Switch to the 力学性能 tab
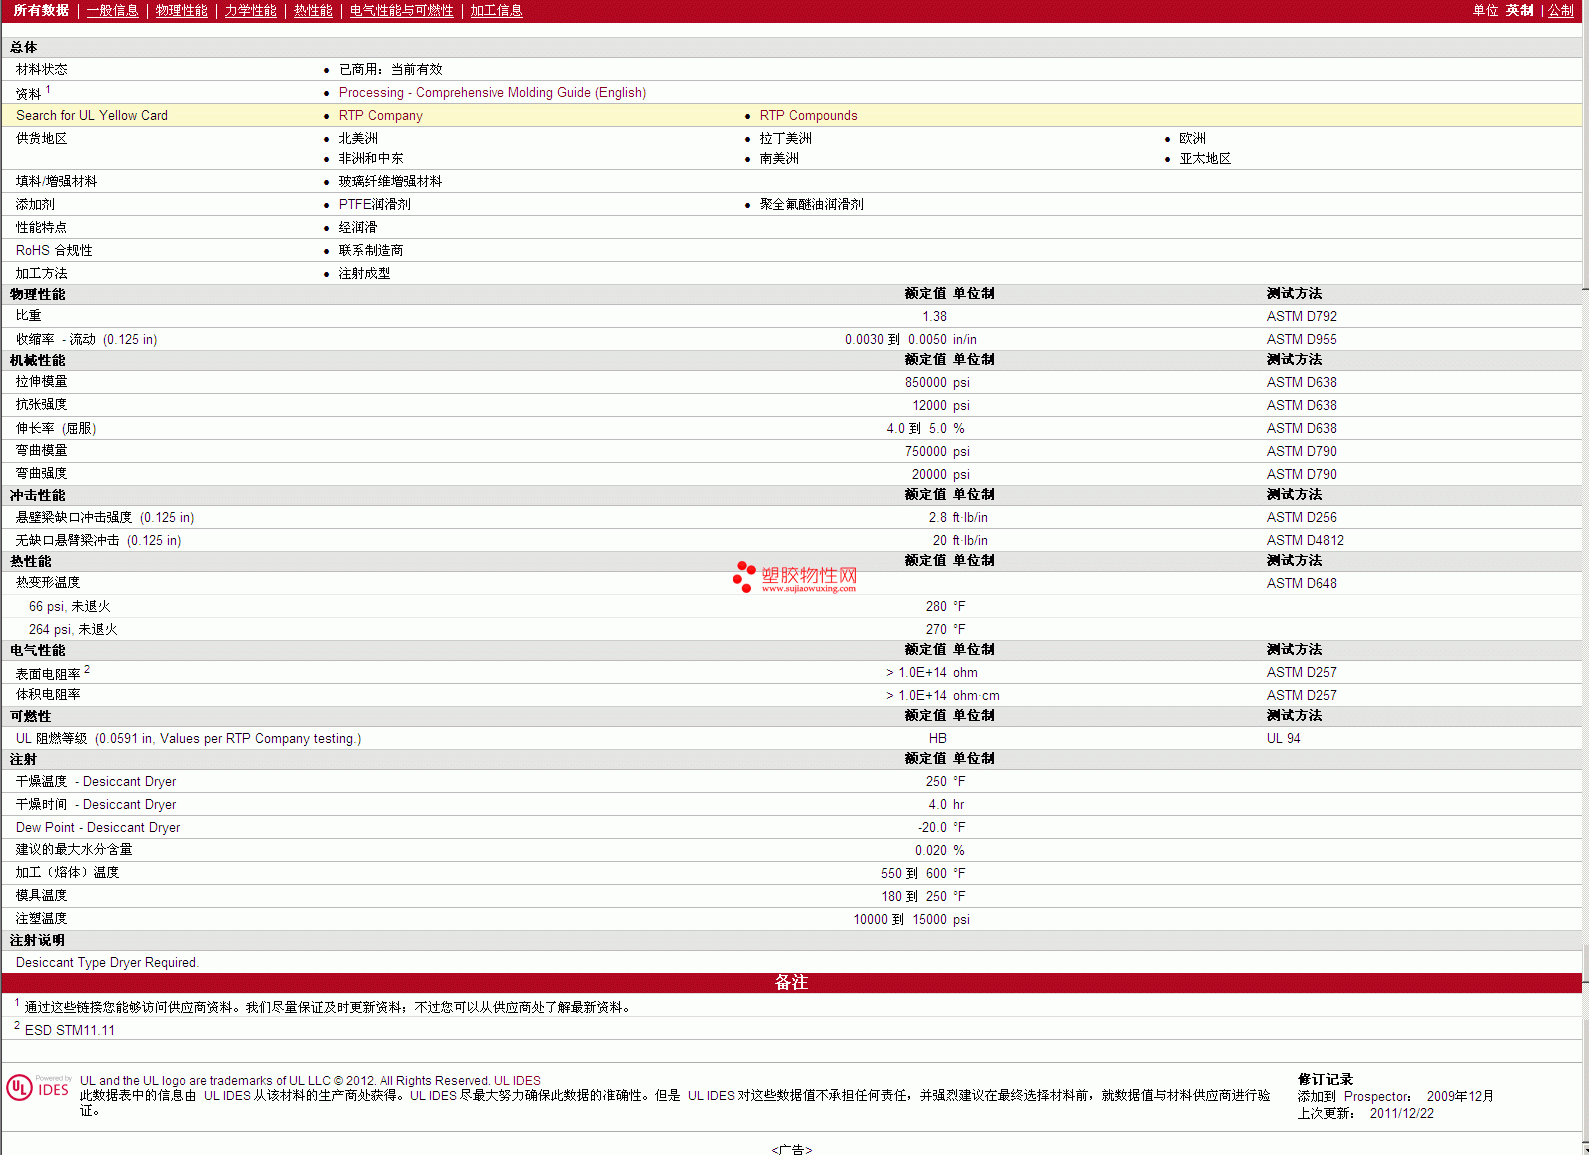This screenshot has height=1155, width=1589. point(250,10)
